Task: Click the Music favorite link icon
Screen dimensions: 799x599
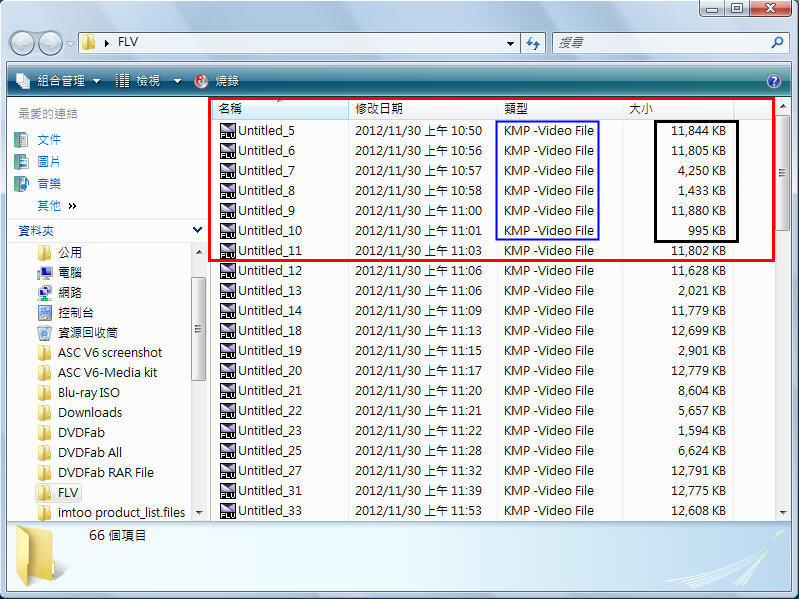Action: [22, 183]
